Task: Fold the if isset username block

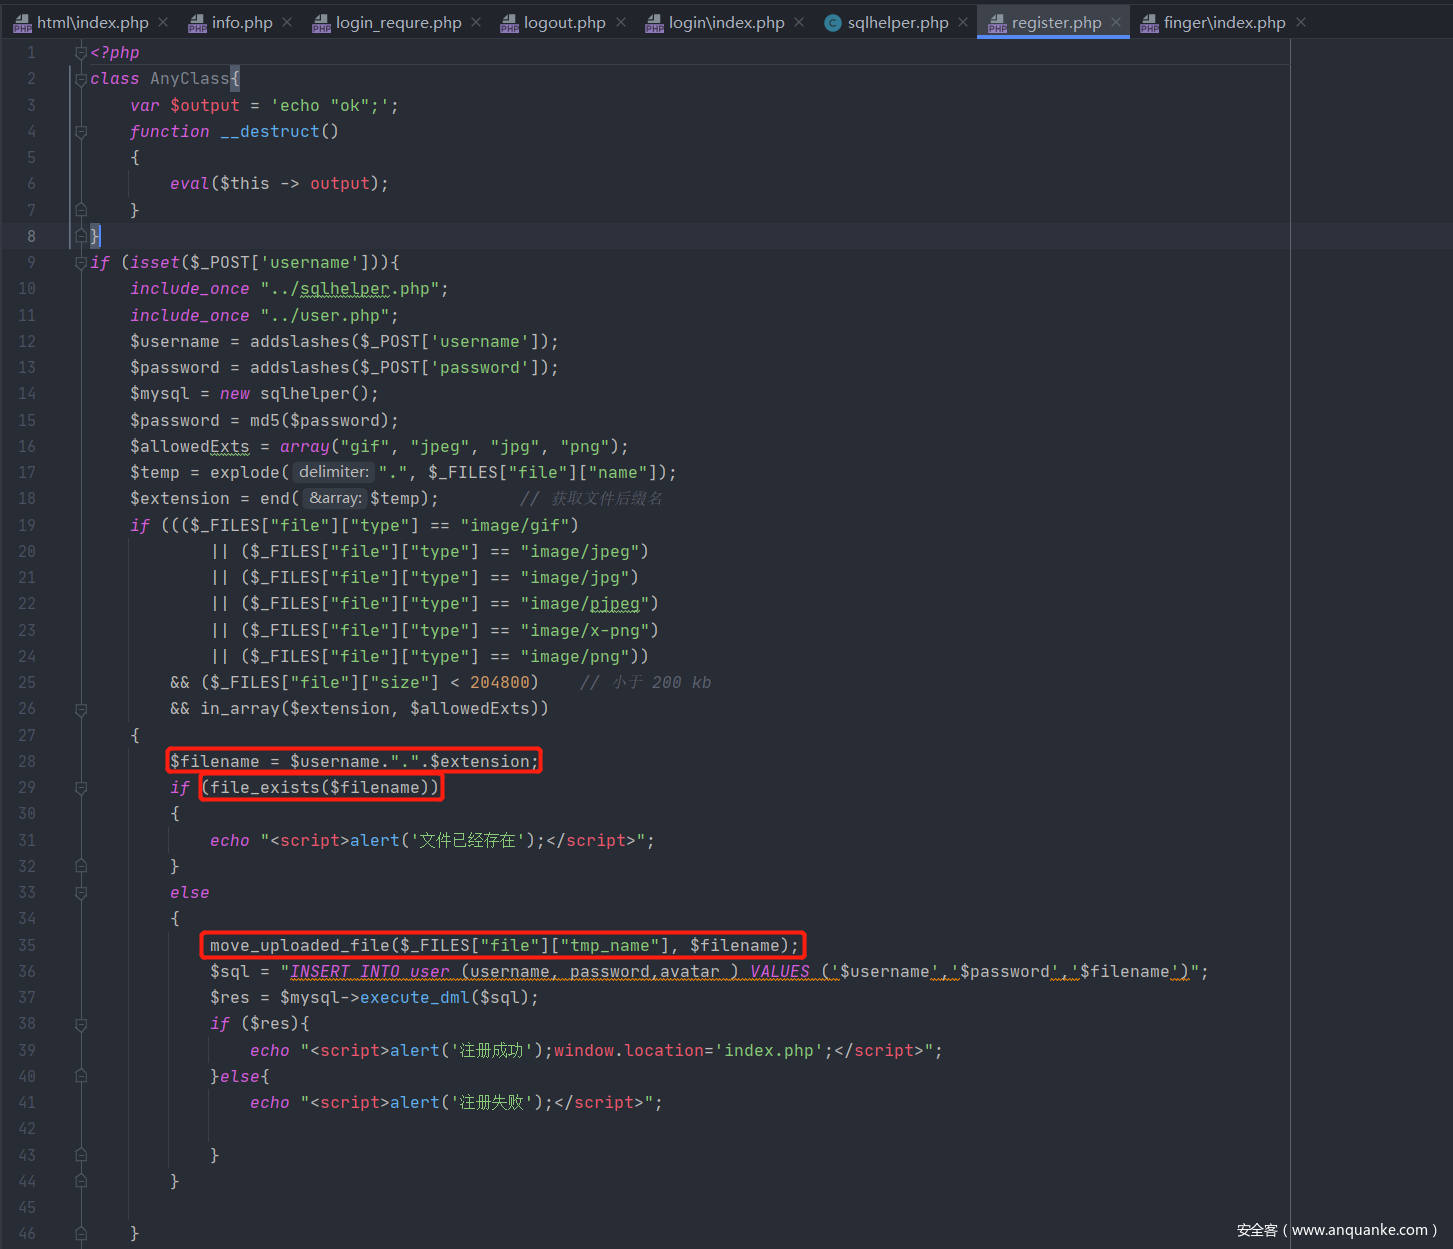Action: click(81, 262)
